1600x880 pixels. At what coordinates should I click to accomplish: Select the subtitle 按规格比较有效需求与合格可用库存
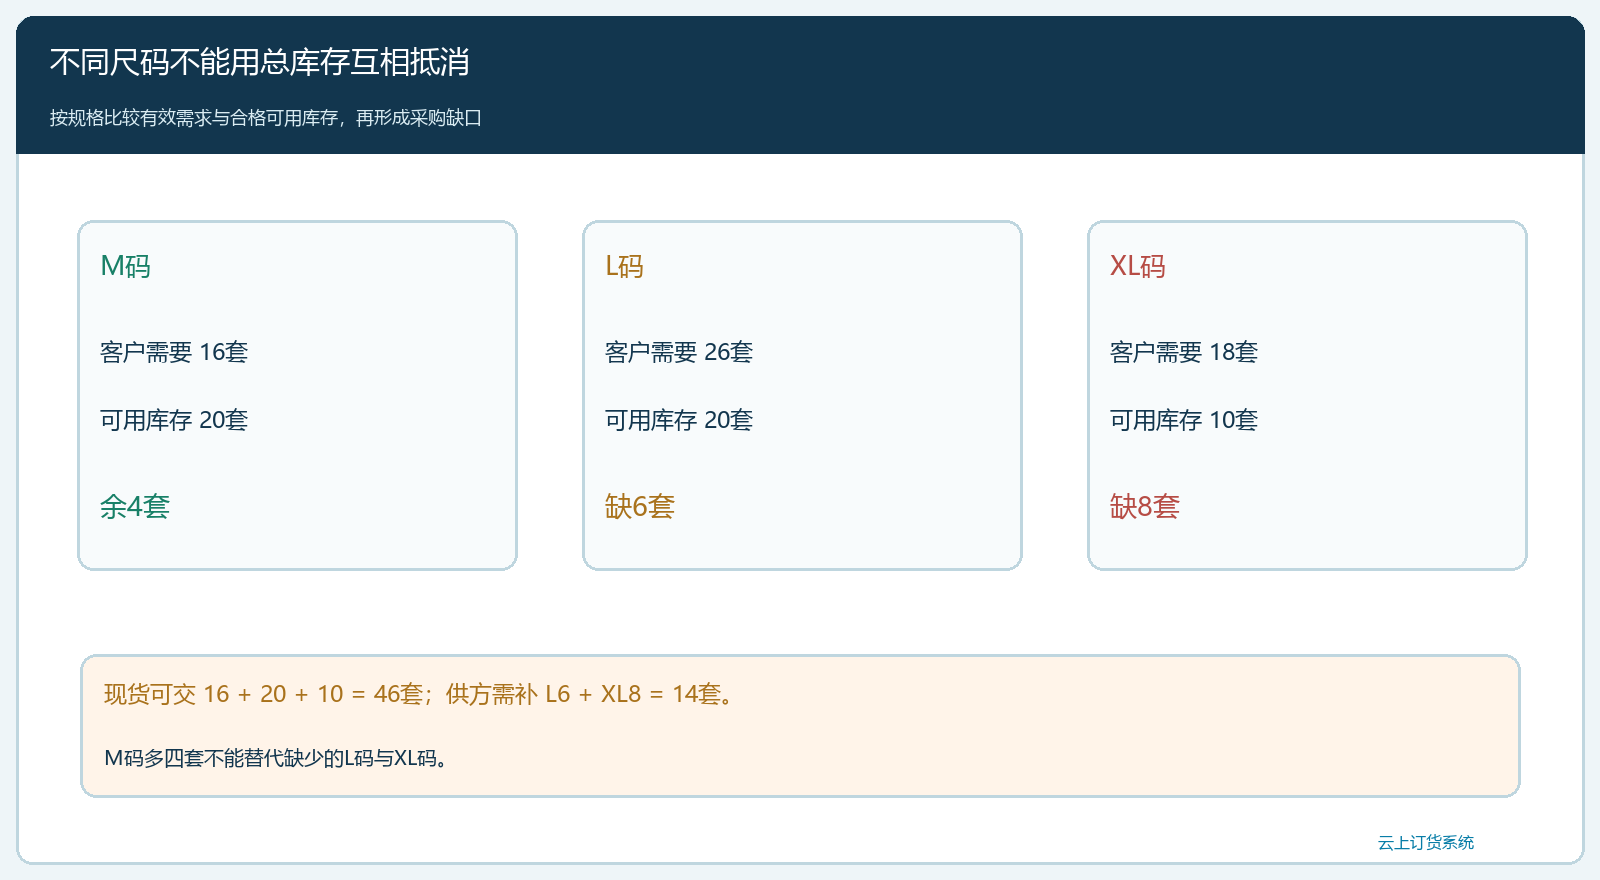click(194, 118)
